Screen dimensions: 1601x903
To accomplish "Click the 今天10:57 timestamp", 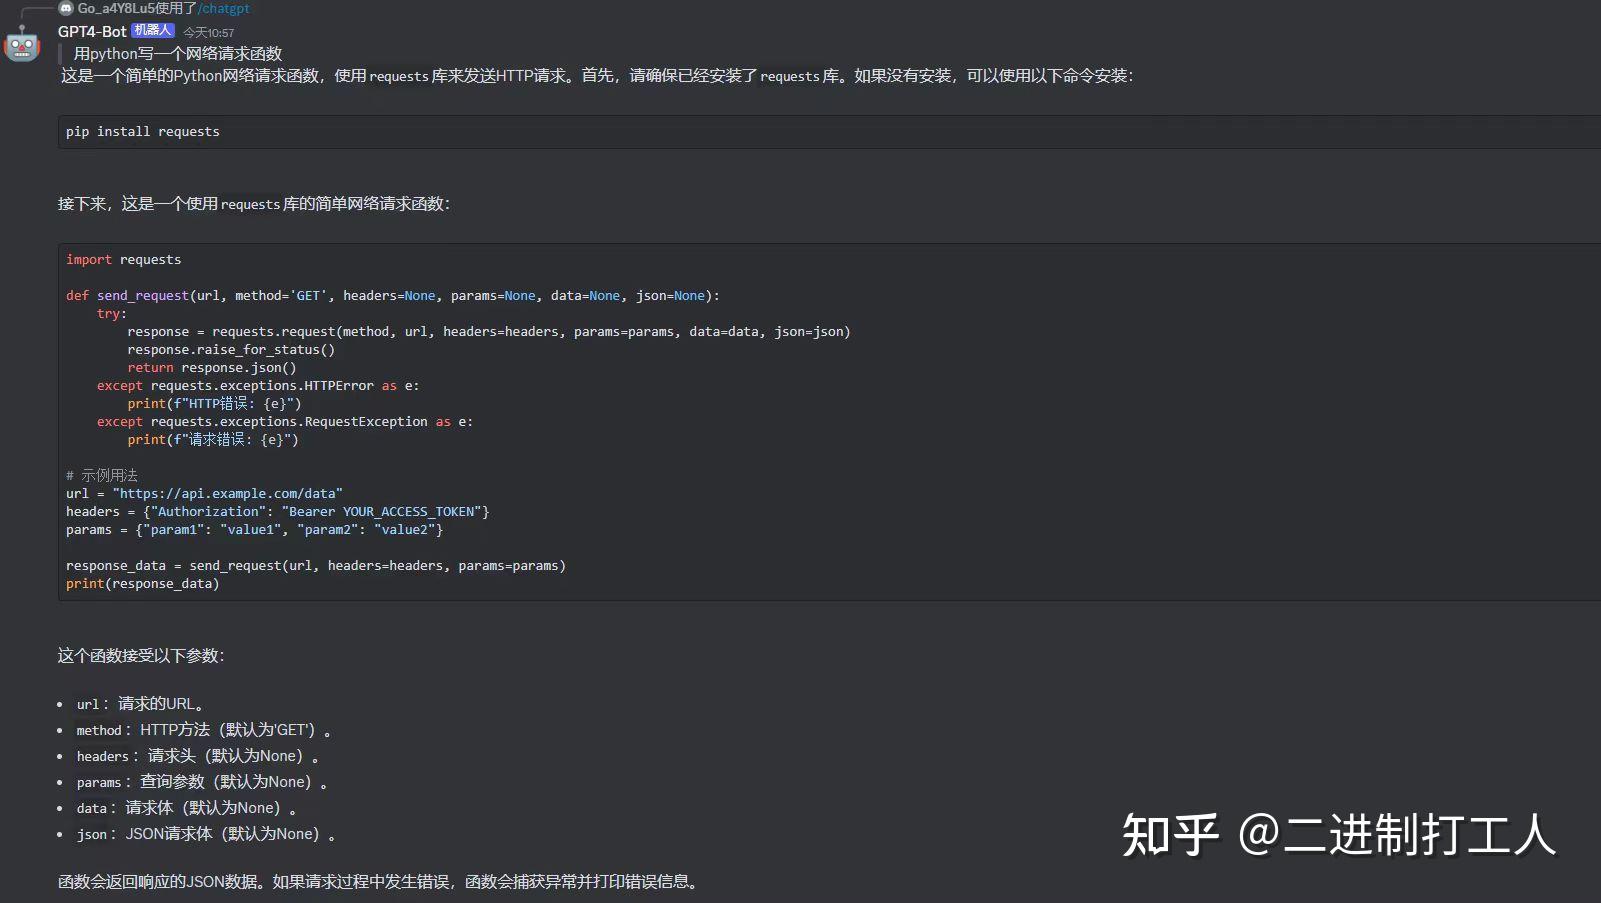I will point(207,31).
